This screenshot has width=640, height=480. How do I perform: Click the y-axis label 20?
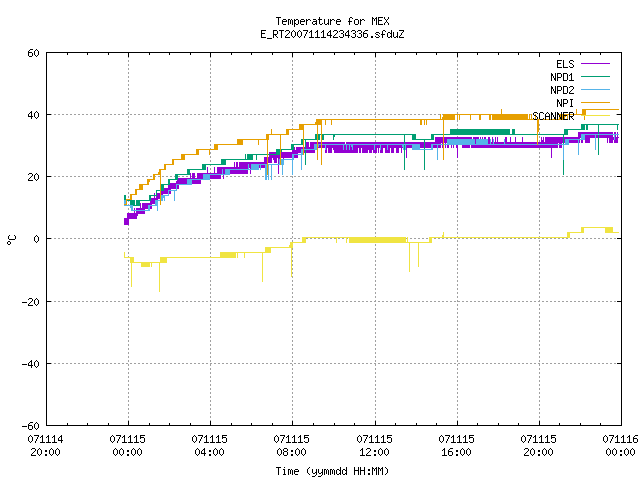(33, 178)
